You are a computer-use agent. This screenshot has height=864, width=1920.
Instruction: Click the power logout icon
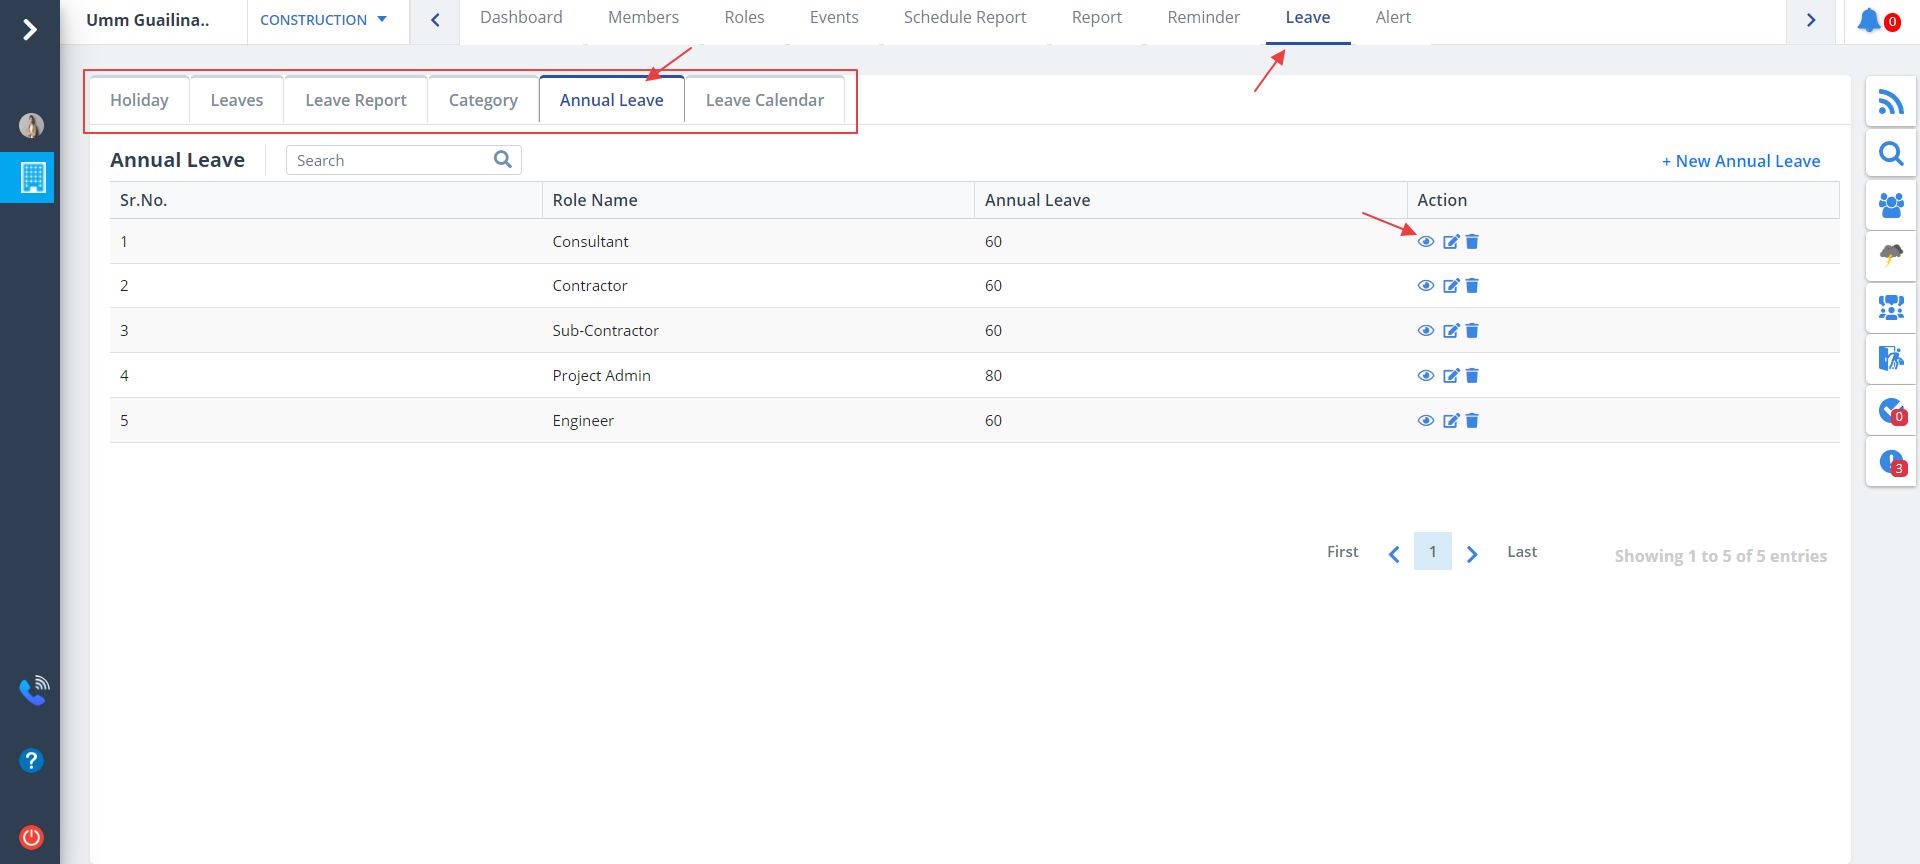[x=31, y=837]
